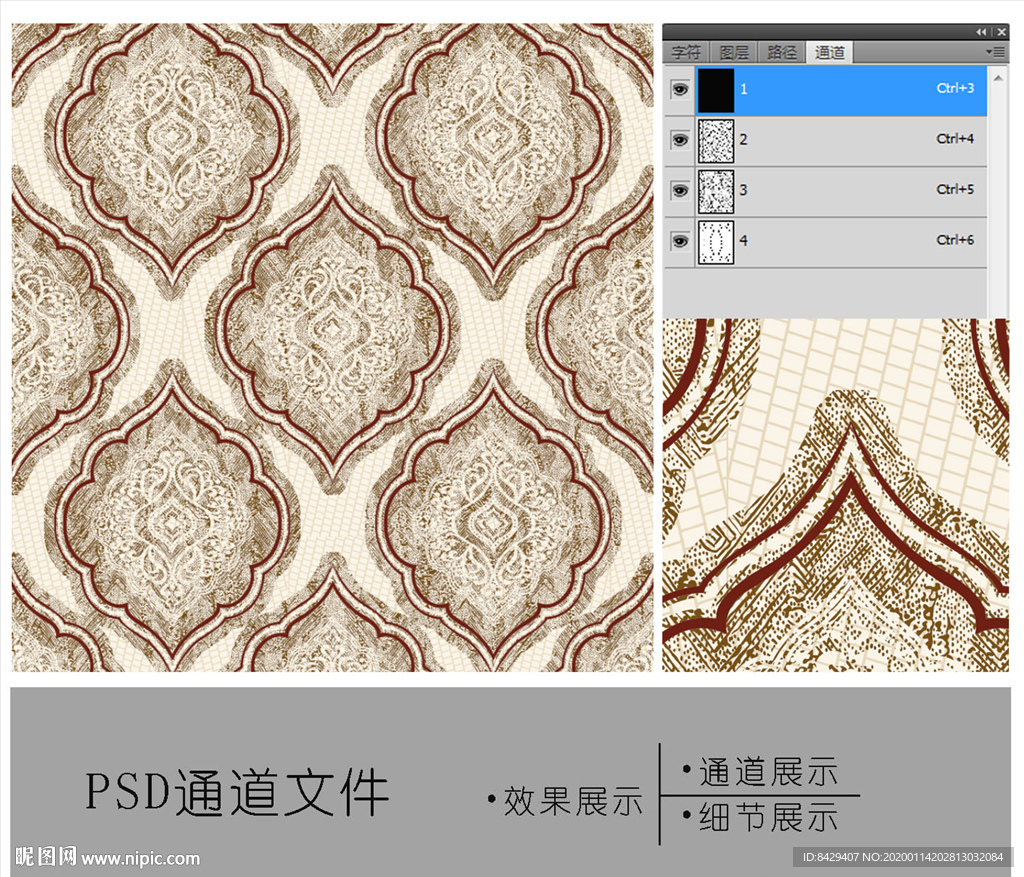This screenshot has height=877, width=1024.
Task: Select the 通道 tab
Action: (829, 52)
